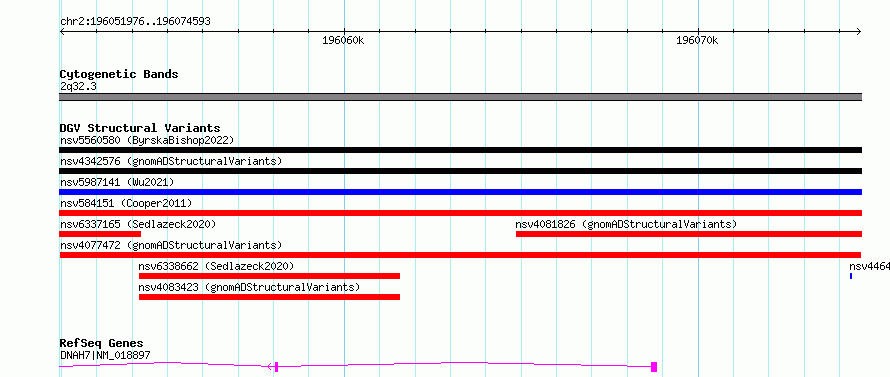This screenshot has width=890, height=377.
Task: Open variant nsv6338662 (Sedlazeck2020) label
Action: pyautogui.click(x=216, y=266)
